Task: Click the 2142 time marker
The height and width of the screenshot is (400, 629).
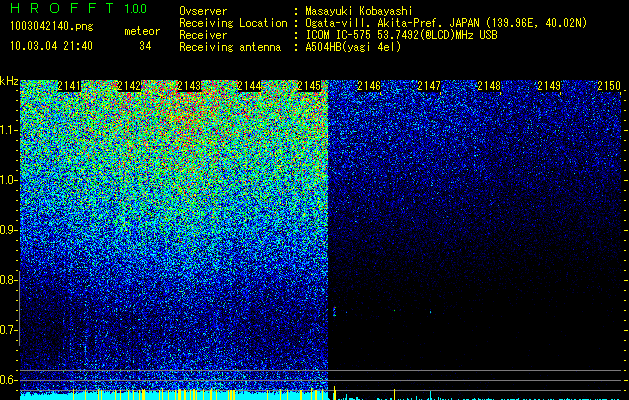Action: pos(129,86)
